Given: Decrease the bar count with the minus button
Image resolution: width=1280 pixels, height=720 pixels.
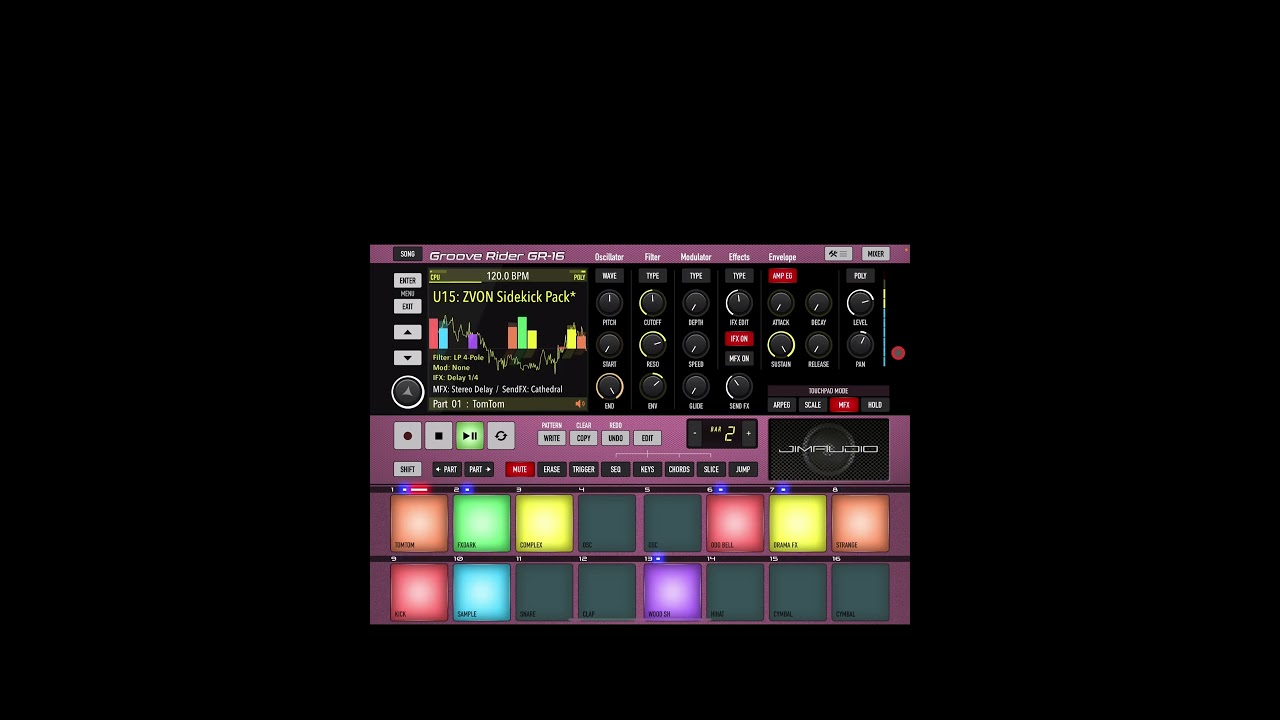Looking at the screenshot, I should click(x=695, y=433).
